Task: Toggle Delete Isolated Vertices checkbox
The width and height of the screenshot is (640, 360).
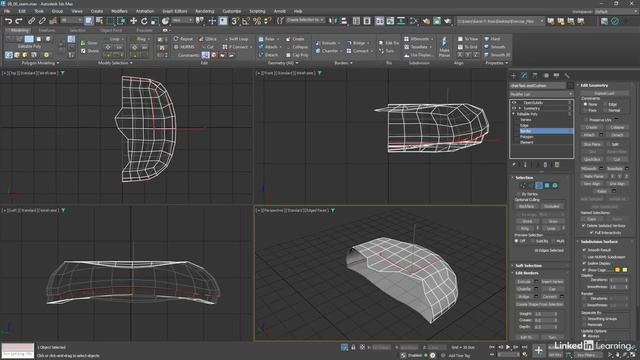Action: point(584,226)
